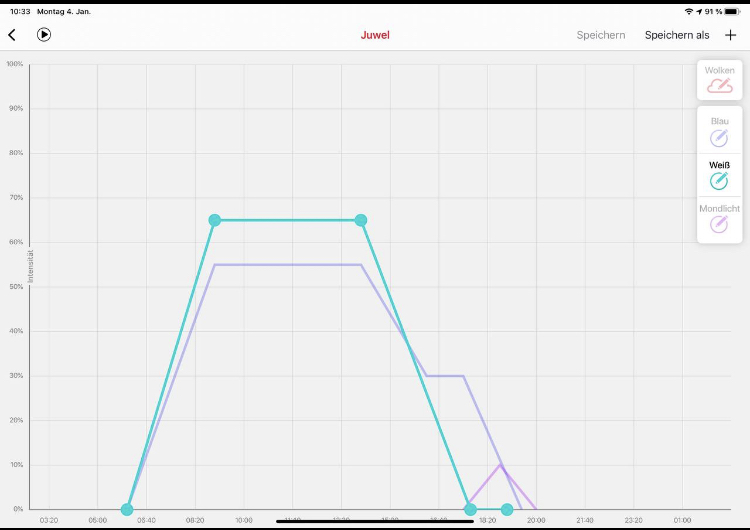Tap the battery indicator in status bar
Screen dimensions: 750x530
(733, 11)
